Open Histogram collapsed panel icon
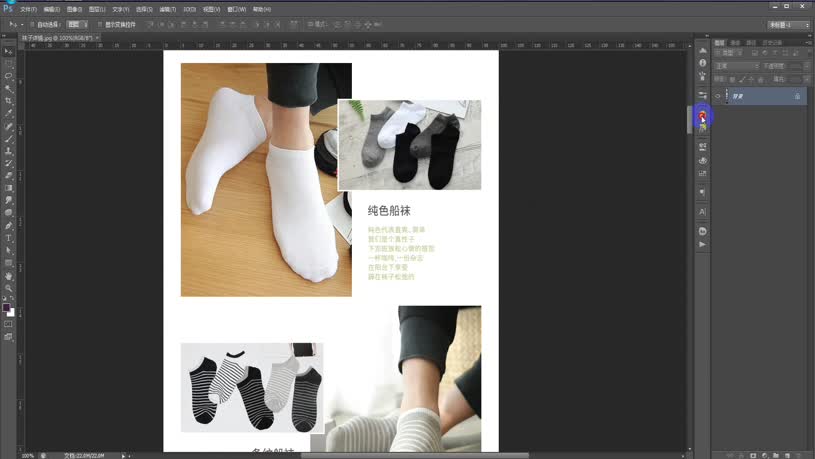This screenshot has height=459, width=815. coord(702,50)
